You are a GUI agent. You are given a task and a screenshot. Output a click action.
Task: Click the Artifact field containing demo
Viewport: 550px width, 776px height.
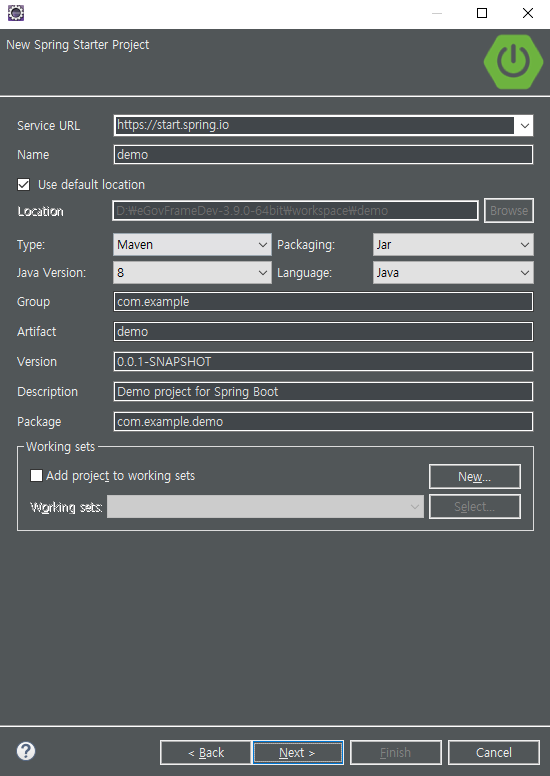click(323, 332)
